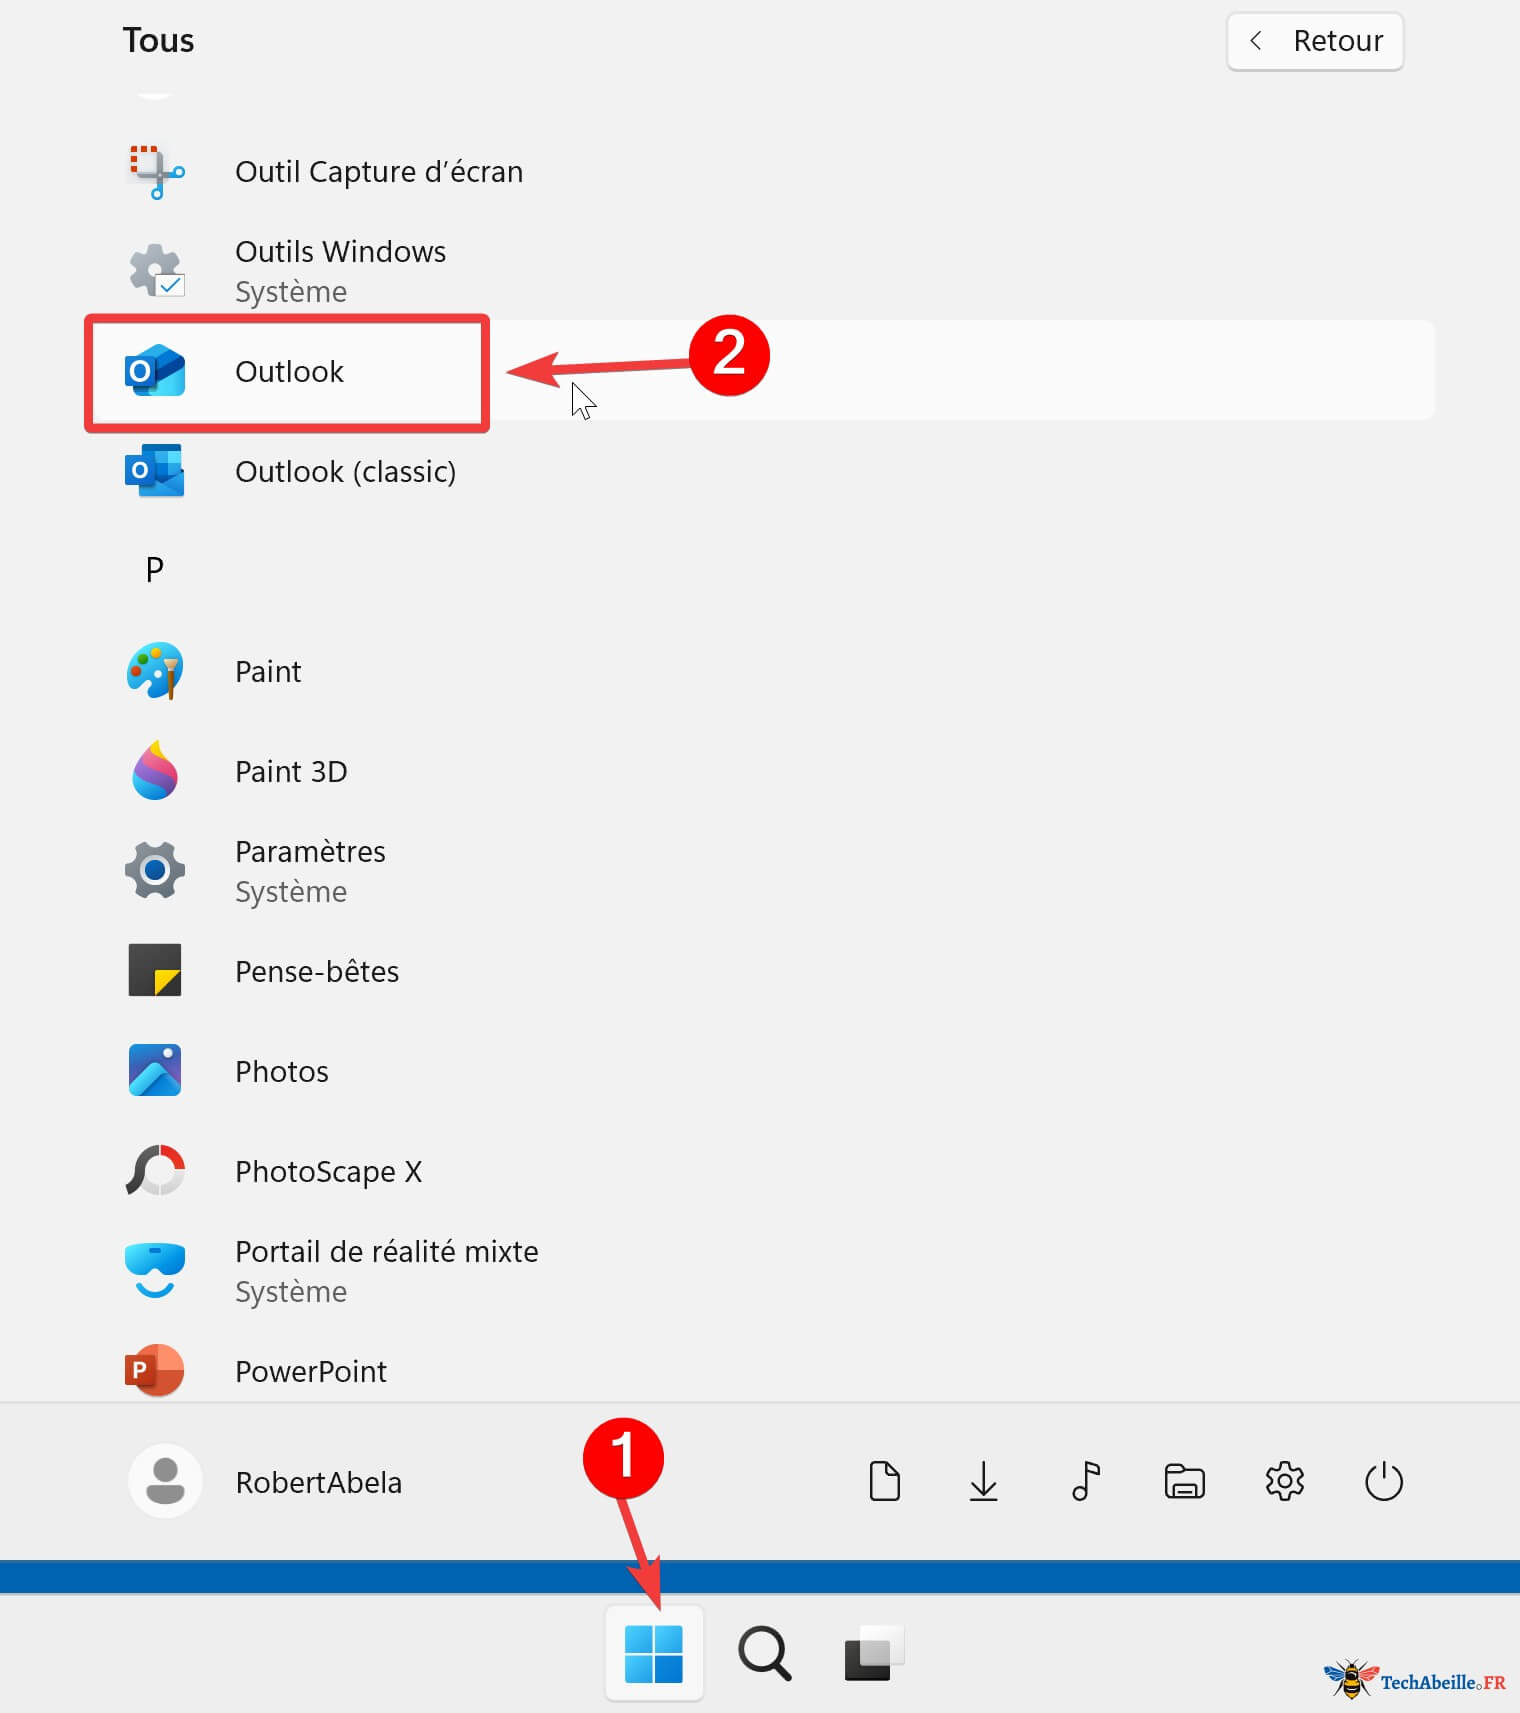
Task: Launch the Paint 3D icon
Action: (155, 771)
